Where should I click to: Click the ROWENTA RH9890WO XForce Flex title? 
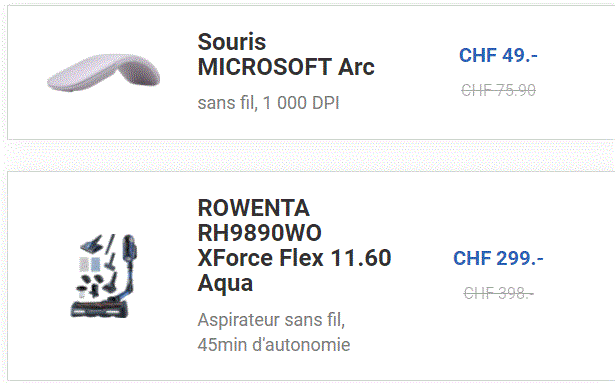(294, 245)
